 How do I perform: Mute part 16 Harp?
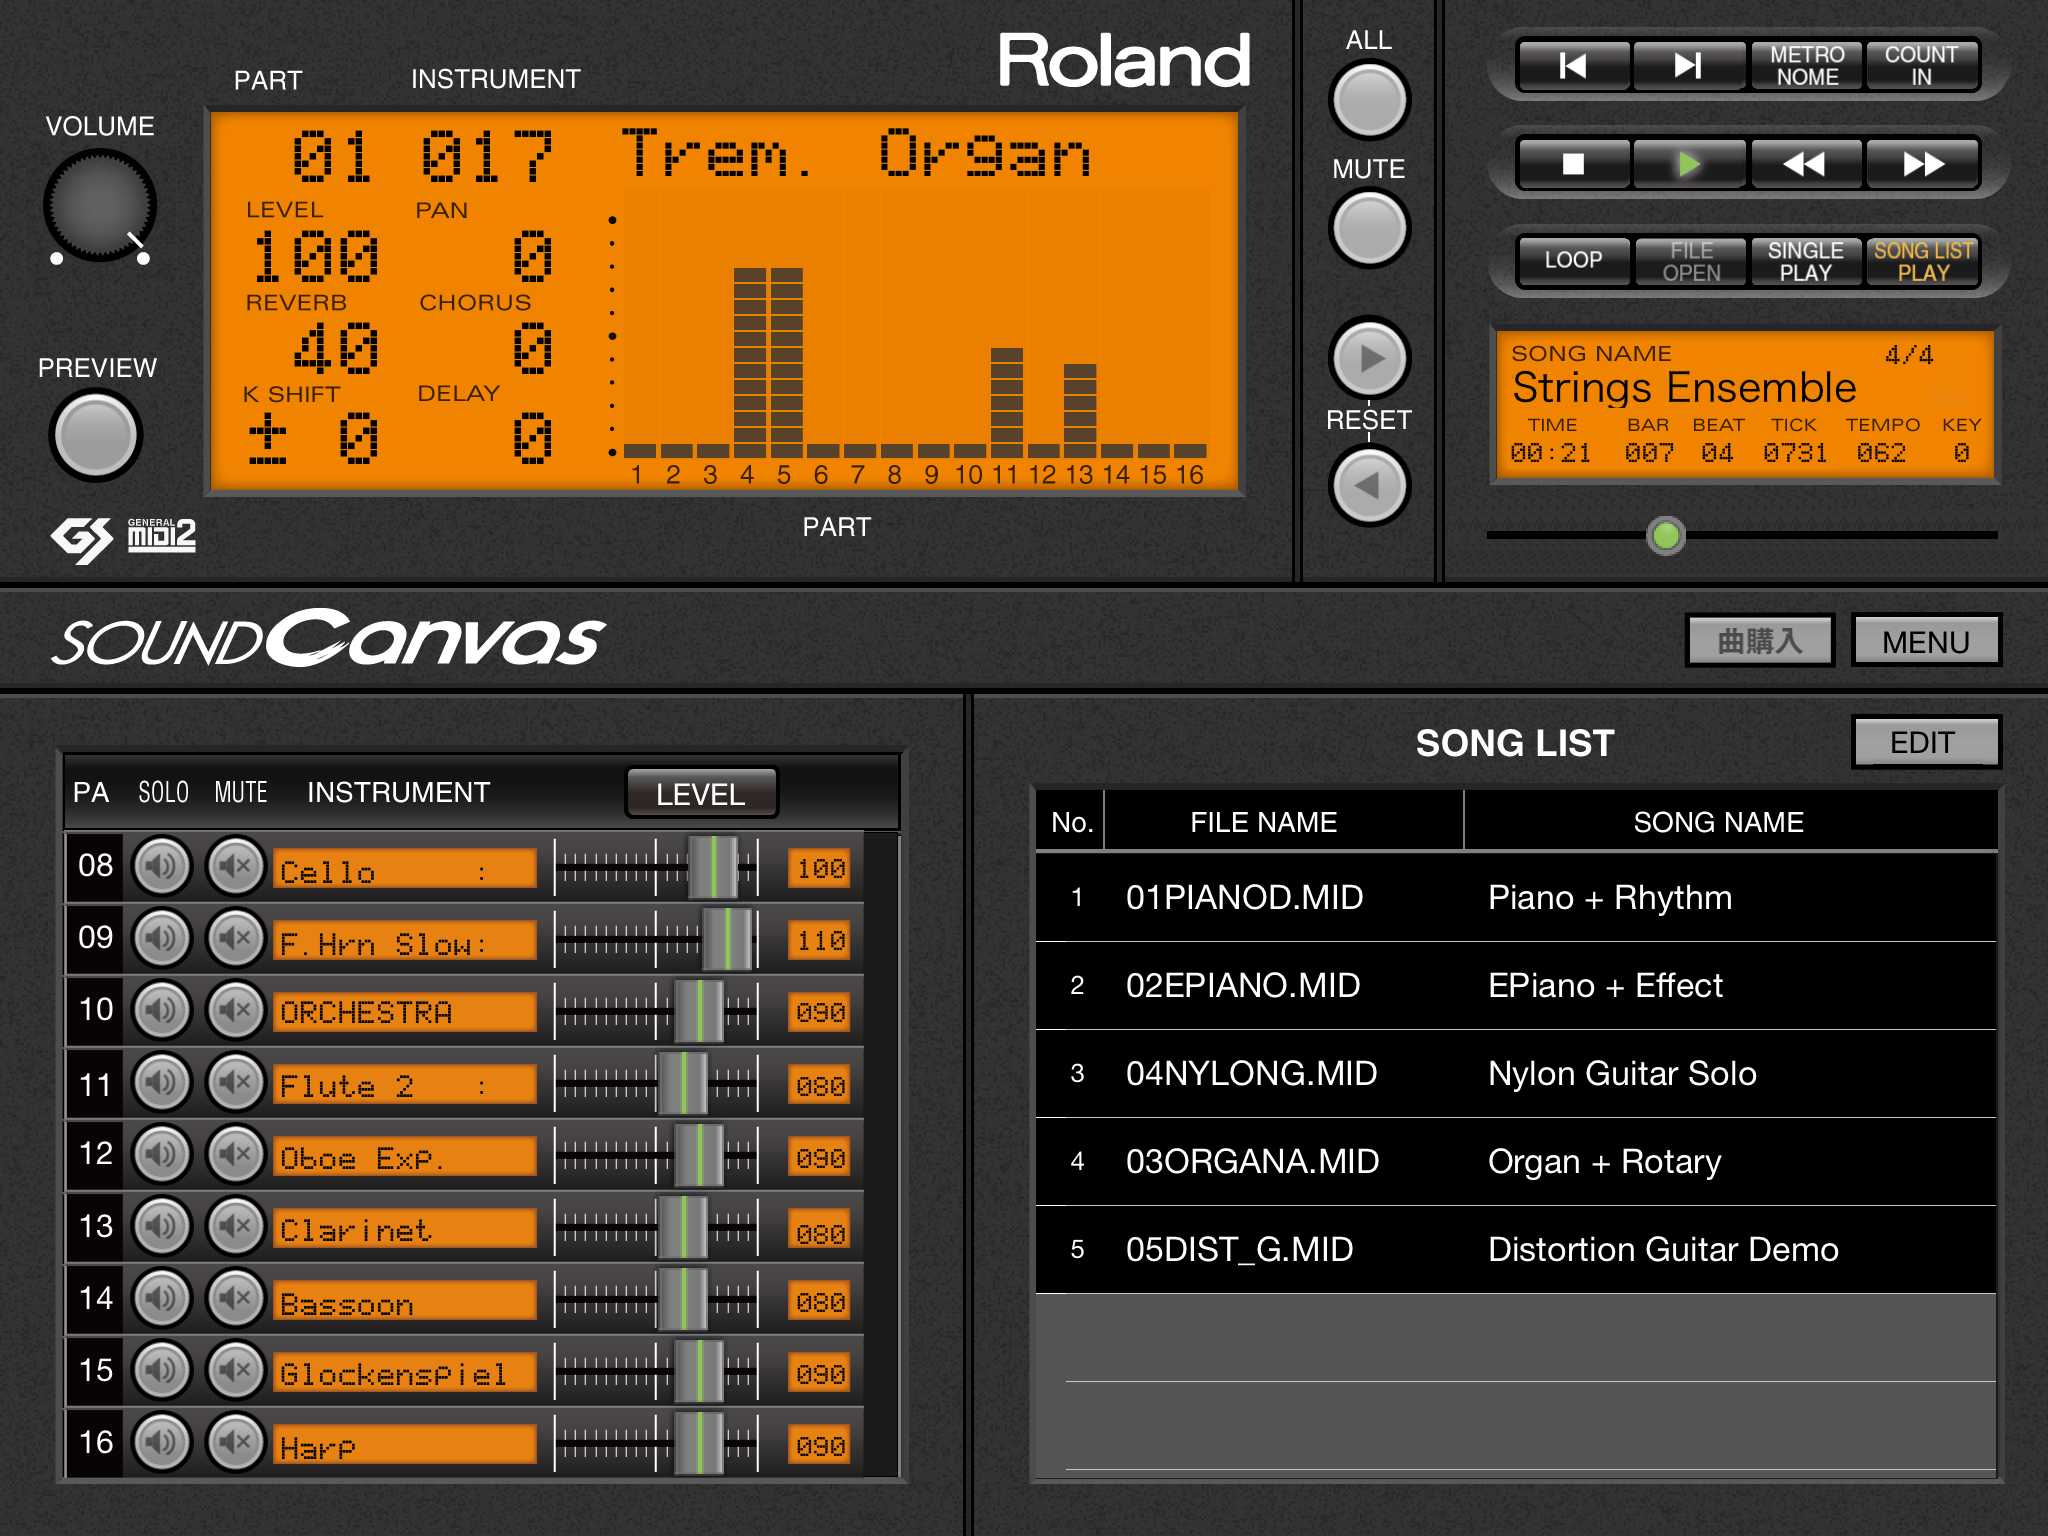click(x=235, y=1442)
